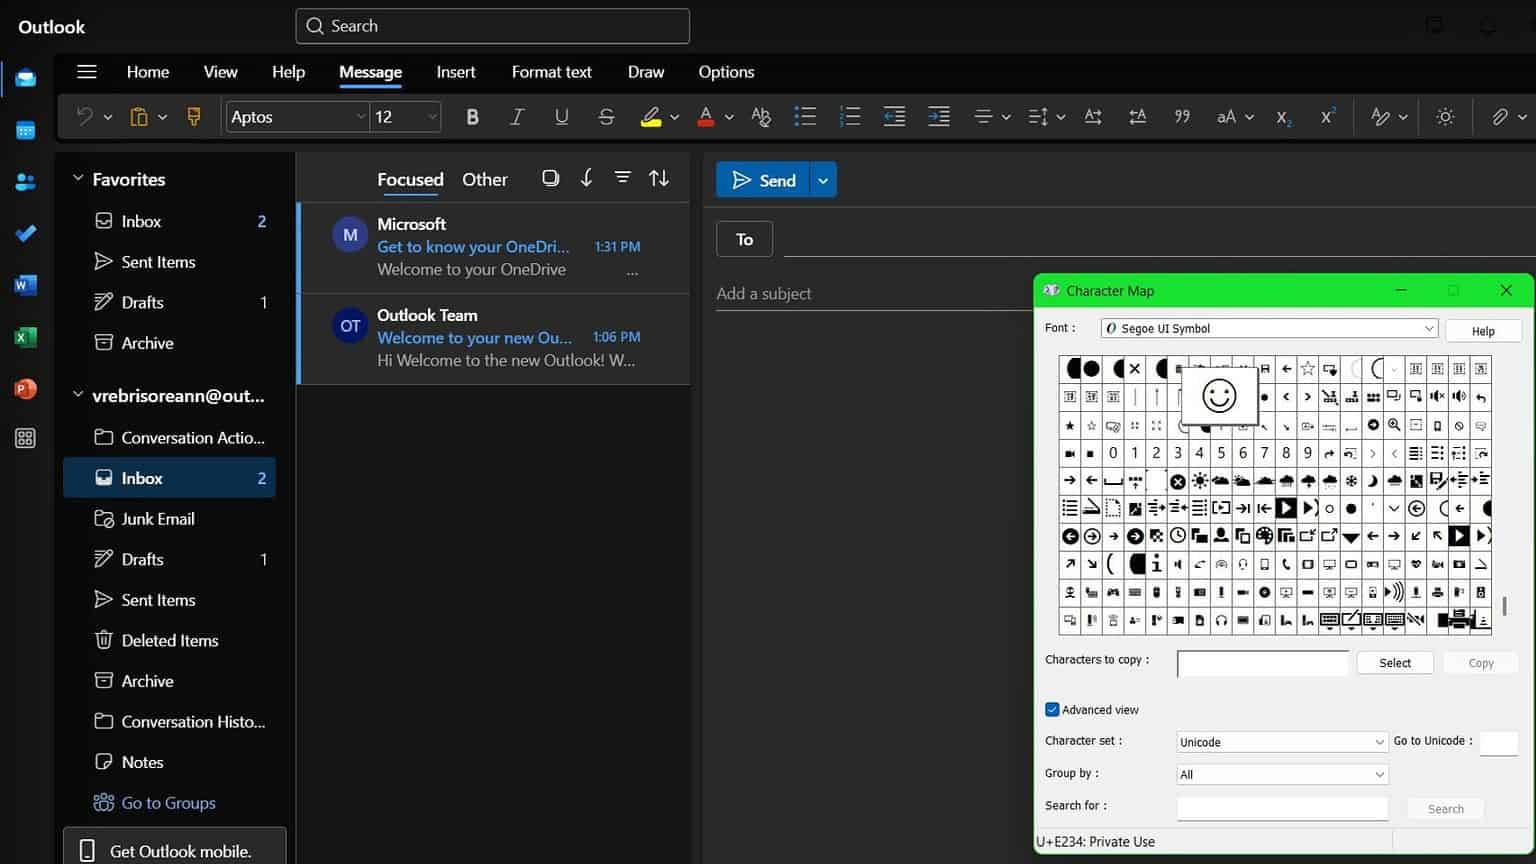Viewport: 1536px width, 864px height.
Task: Open the Outlook Team welcome email
Action: pos(495,338)
